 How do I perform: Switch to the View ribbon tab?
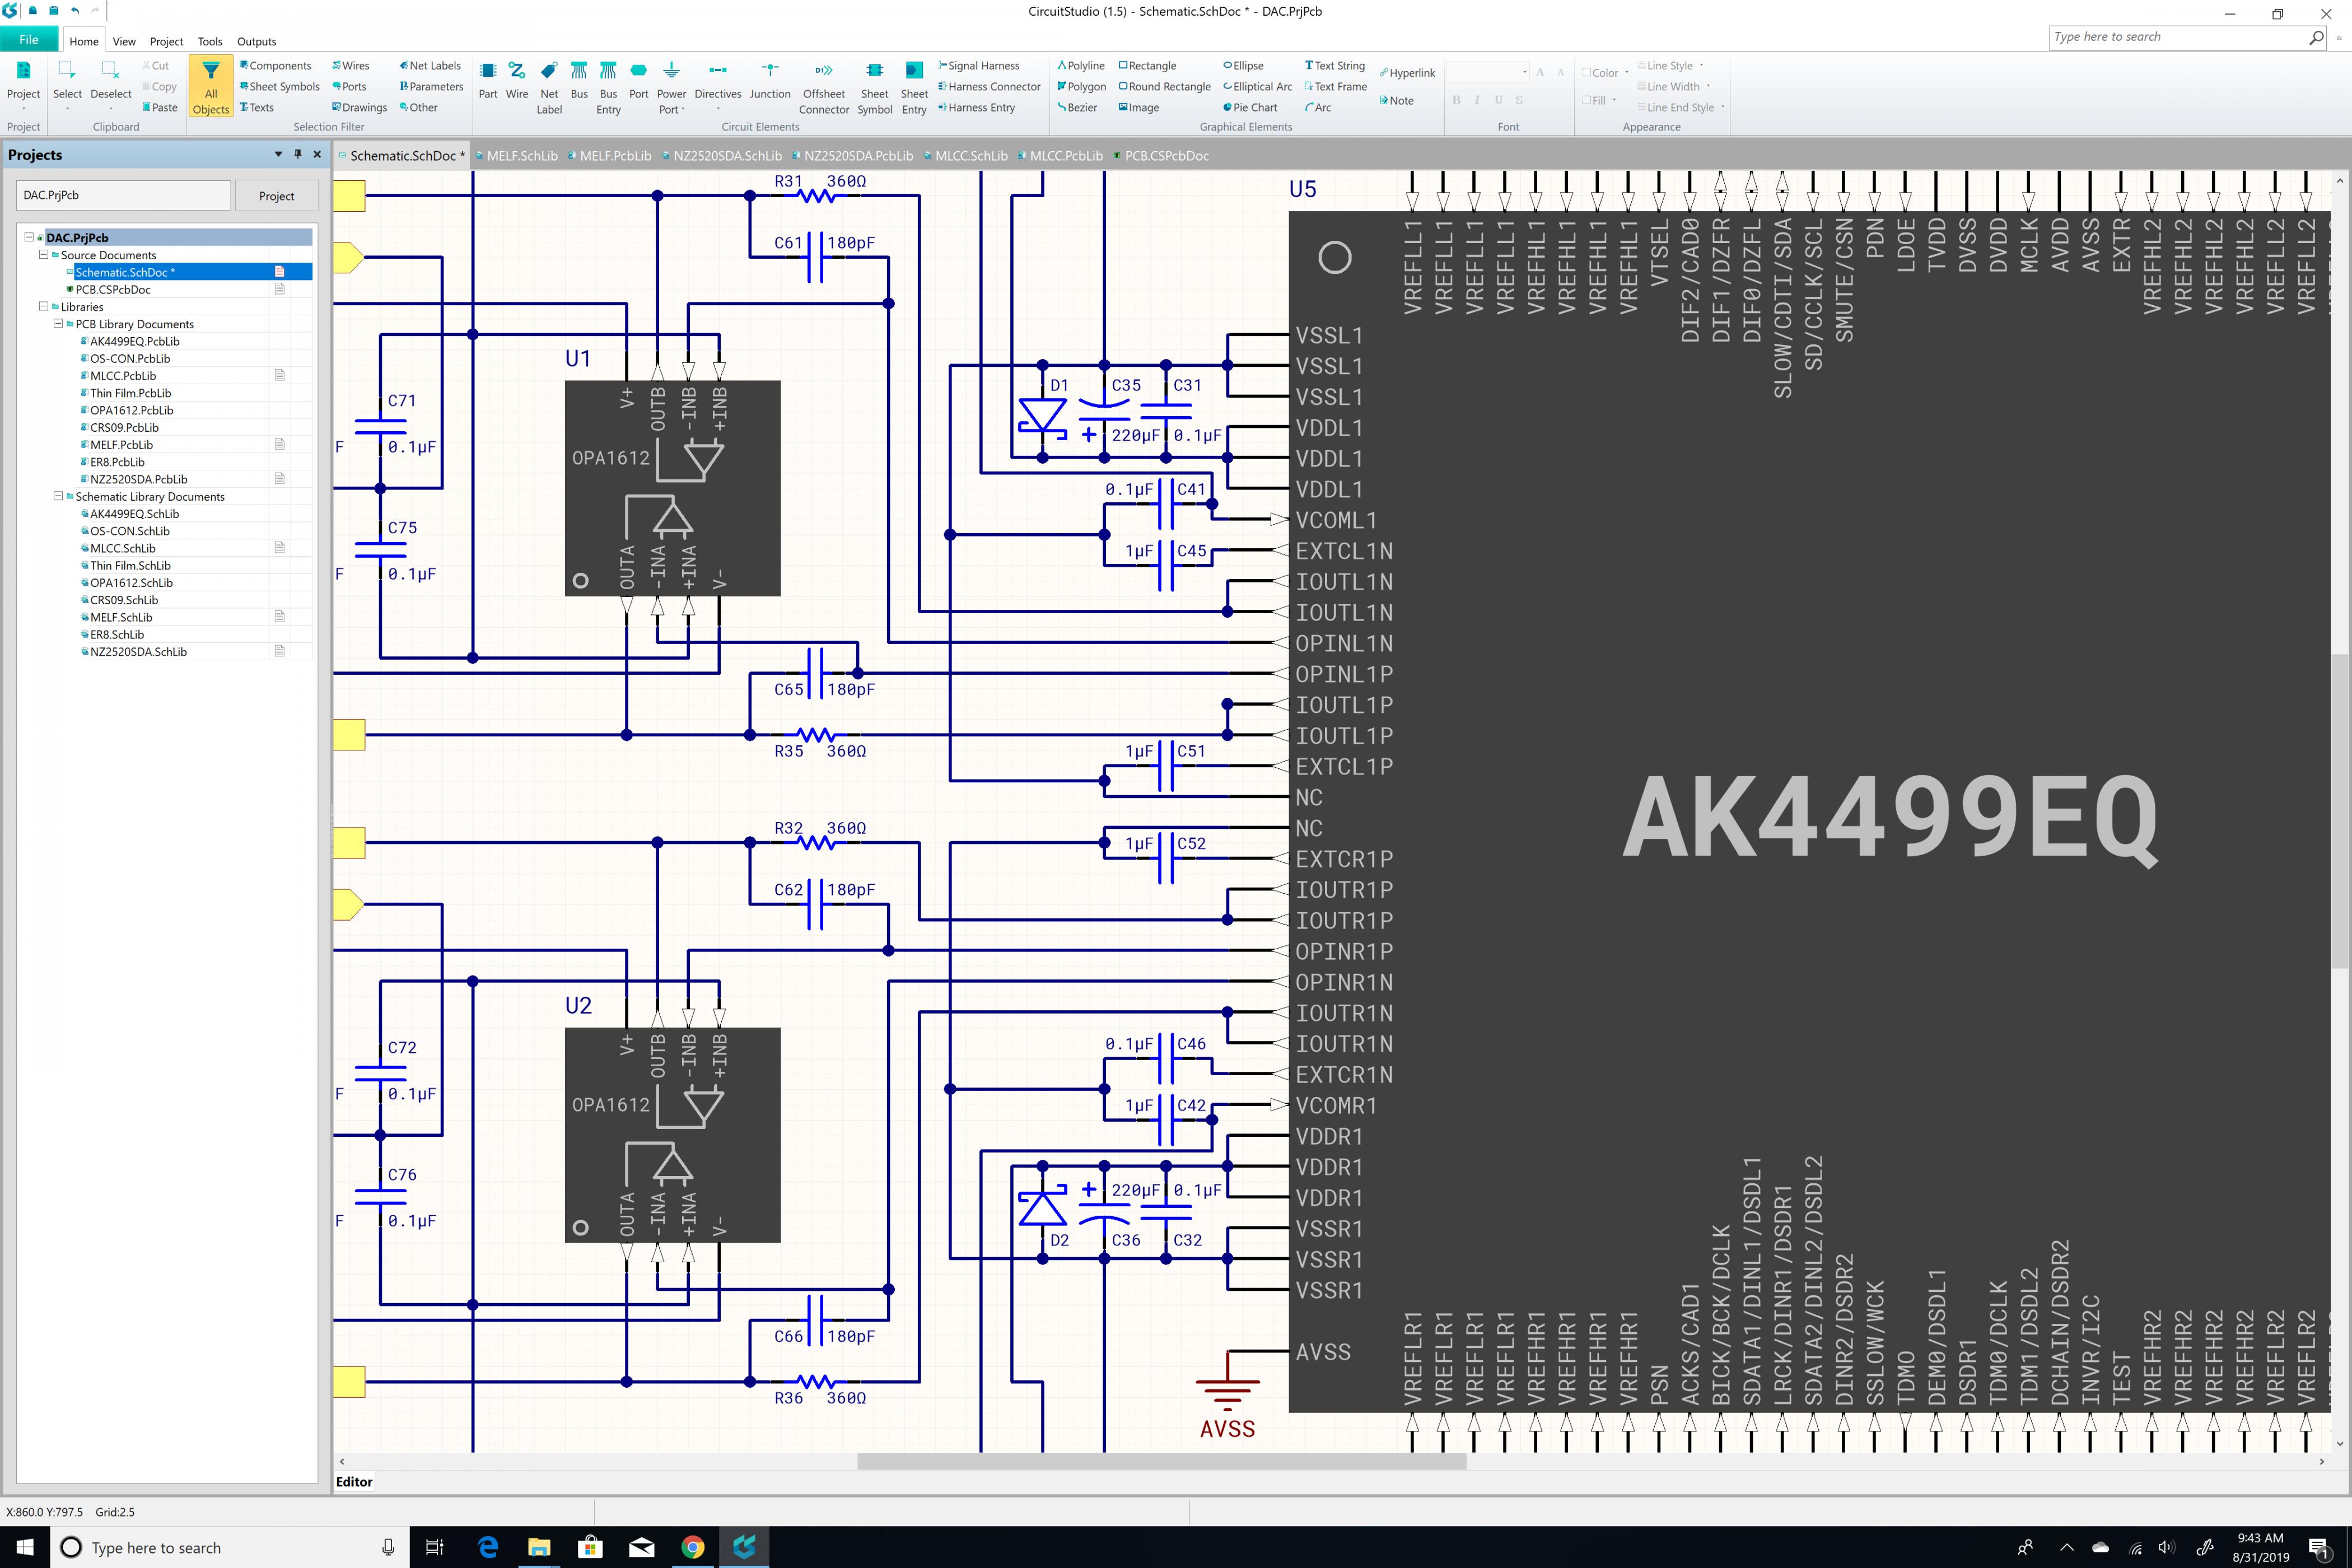point(124,41)
